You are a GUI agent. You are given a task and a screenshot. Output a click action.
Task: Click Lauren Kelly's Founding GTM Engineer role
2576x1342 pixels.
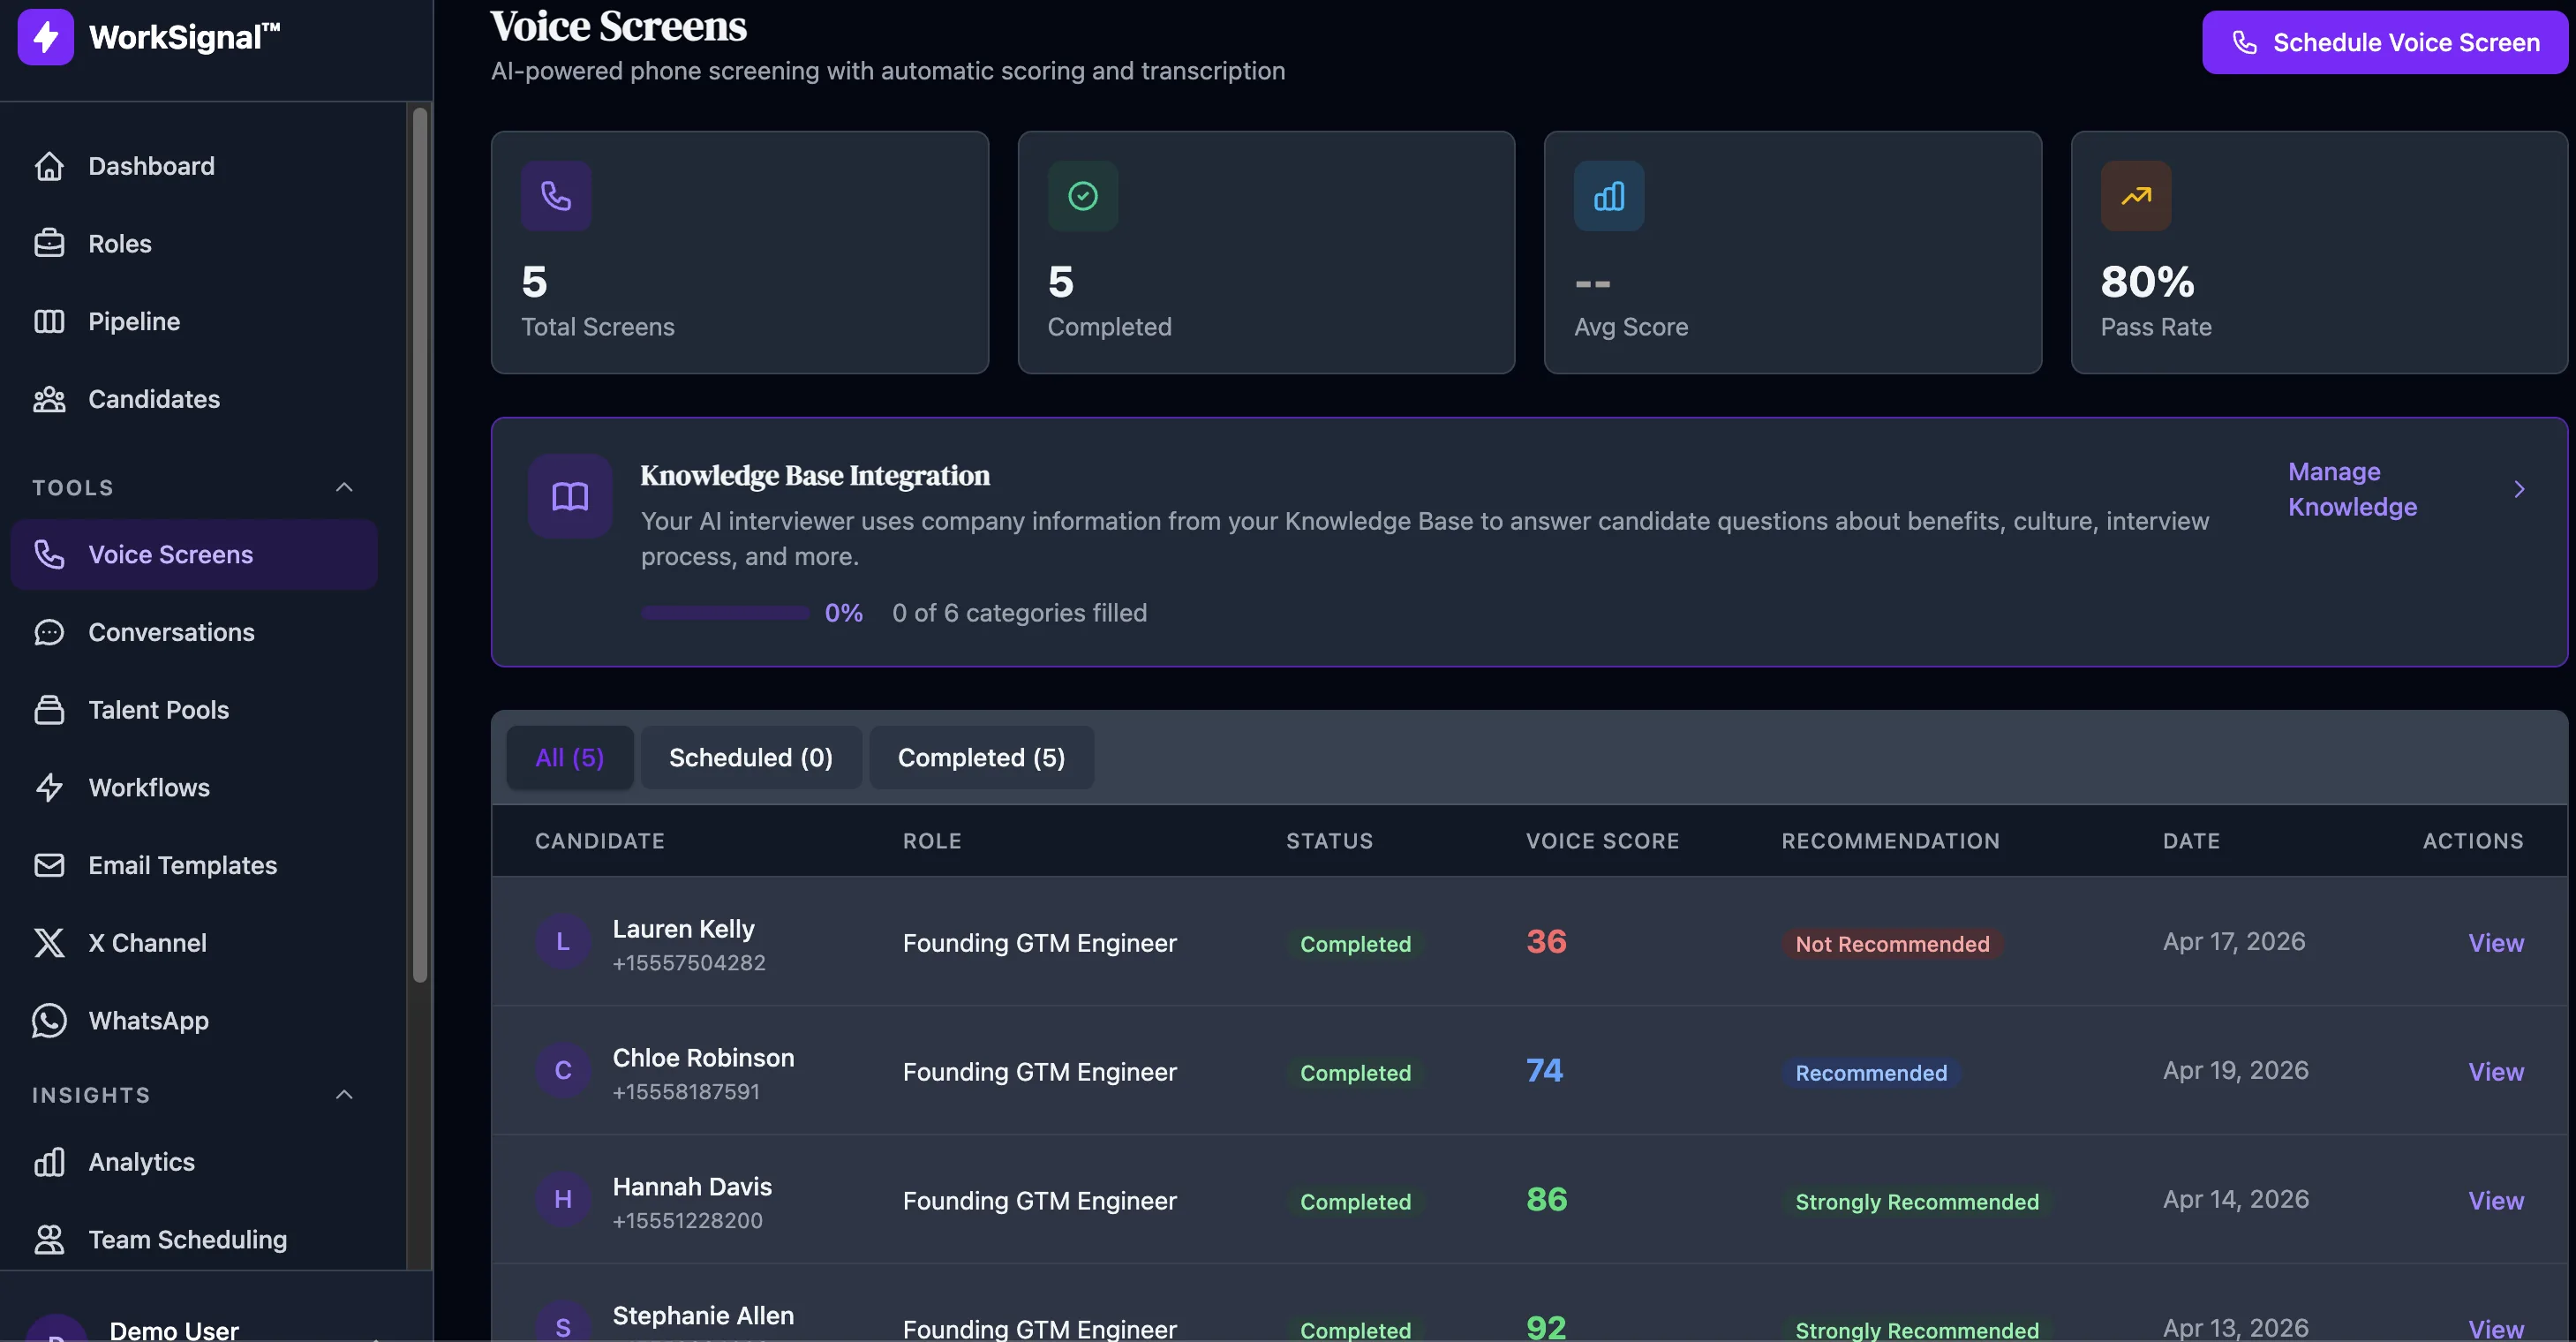(x=1039, y=942)
